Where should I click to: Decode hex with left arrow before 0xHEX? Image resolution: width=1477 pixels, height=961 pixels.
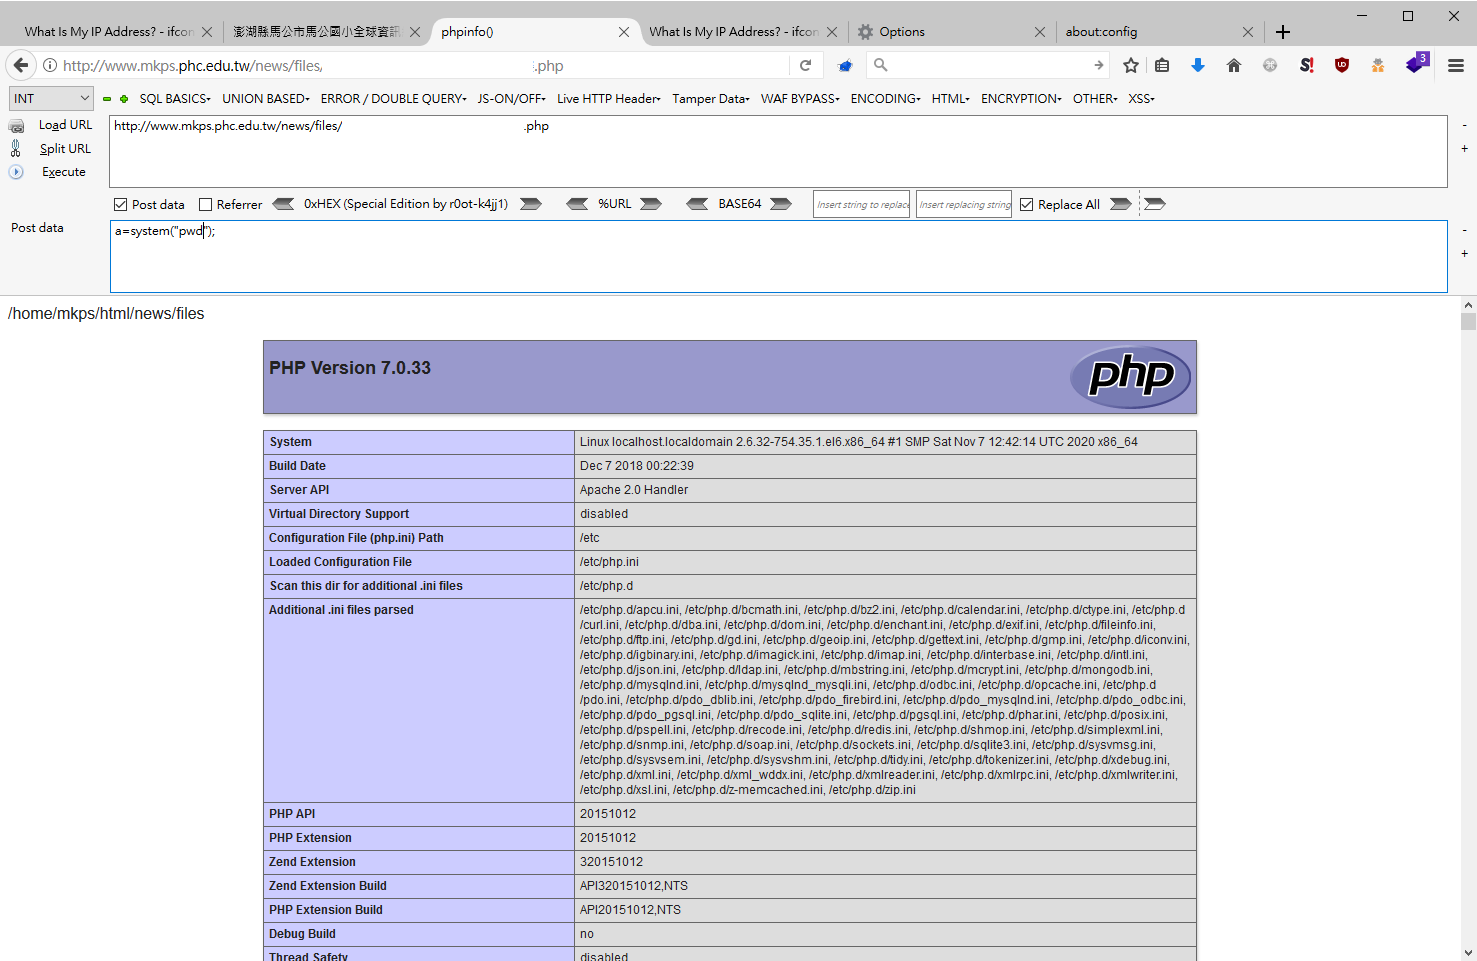(284, 204)
